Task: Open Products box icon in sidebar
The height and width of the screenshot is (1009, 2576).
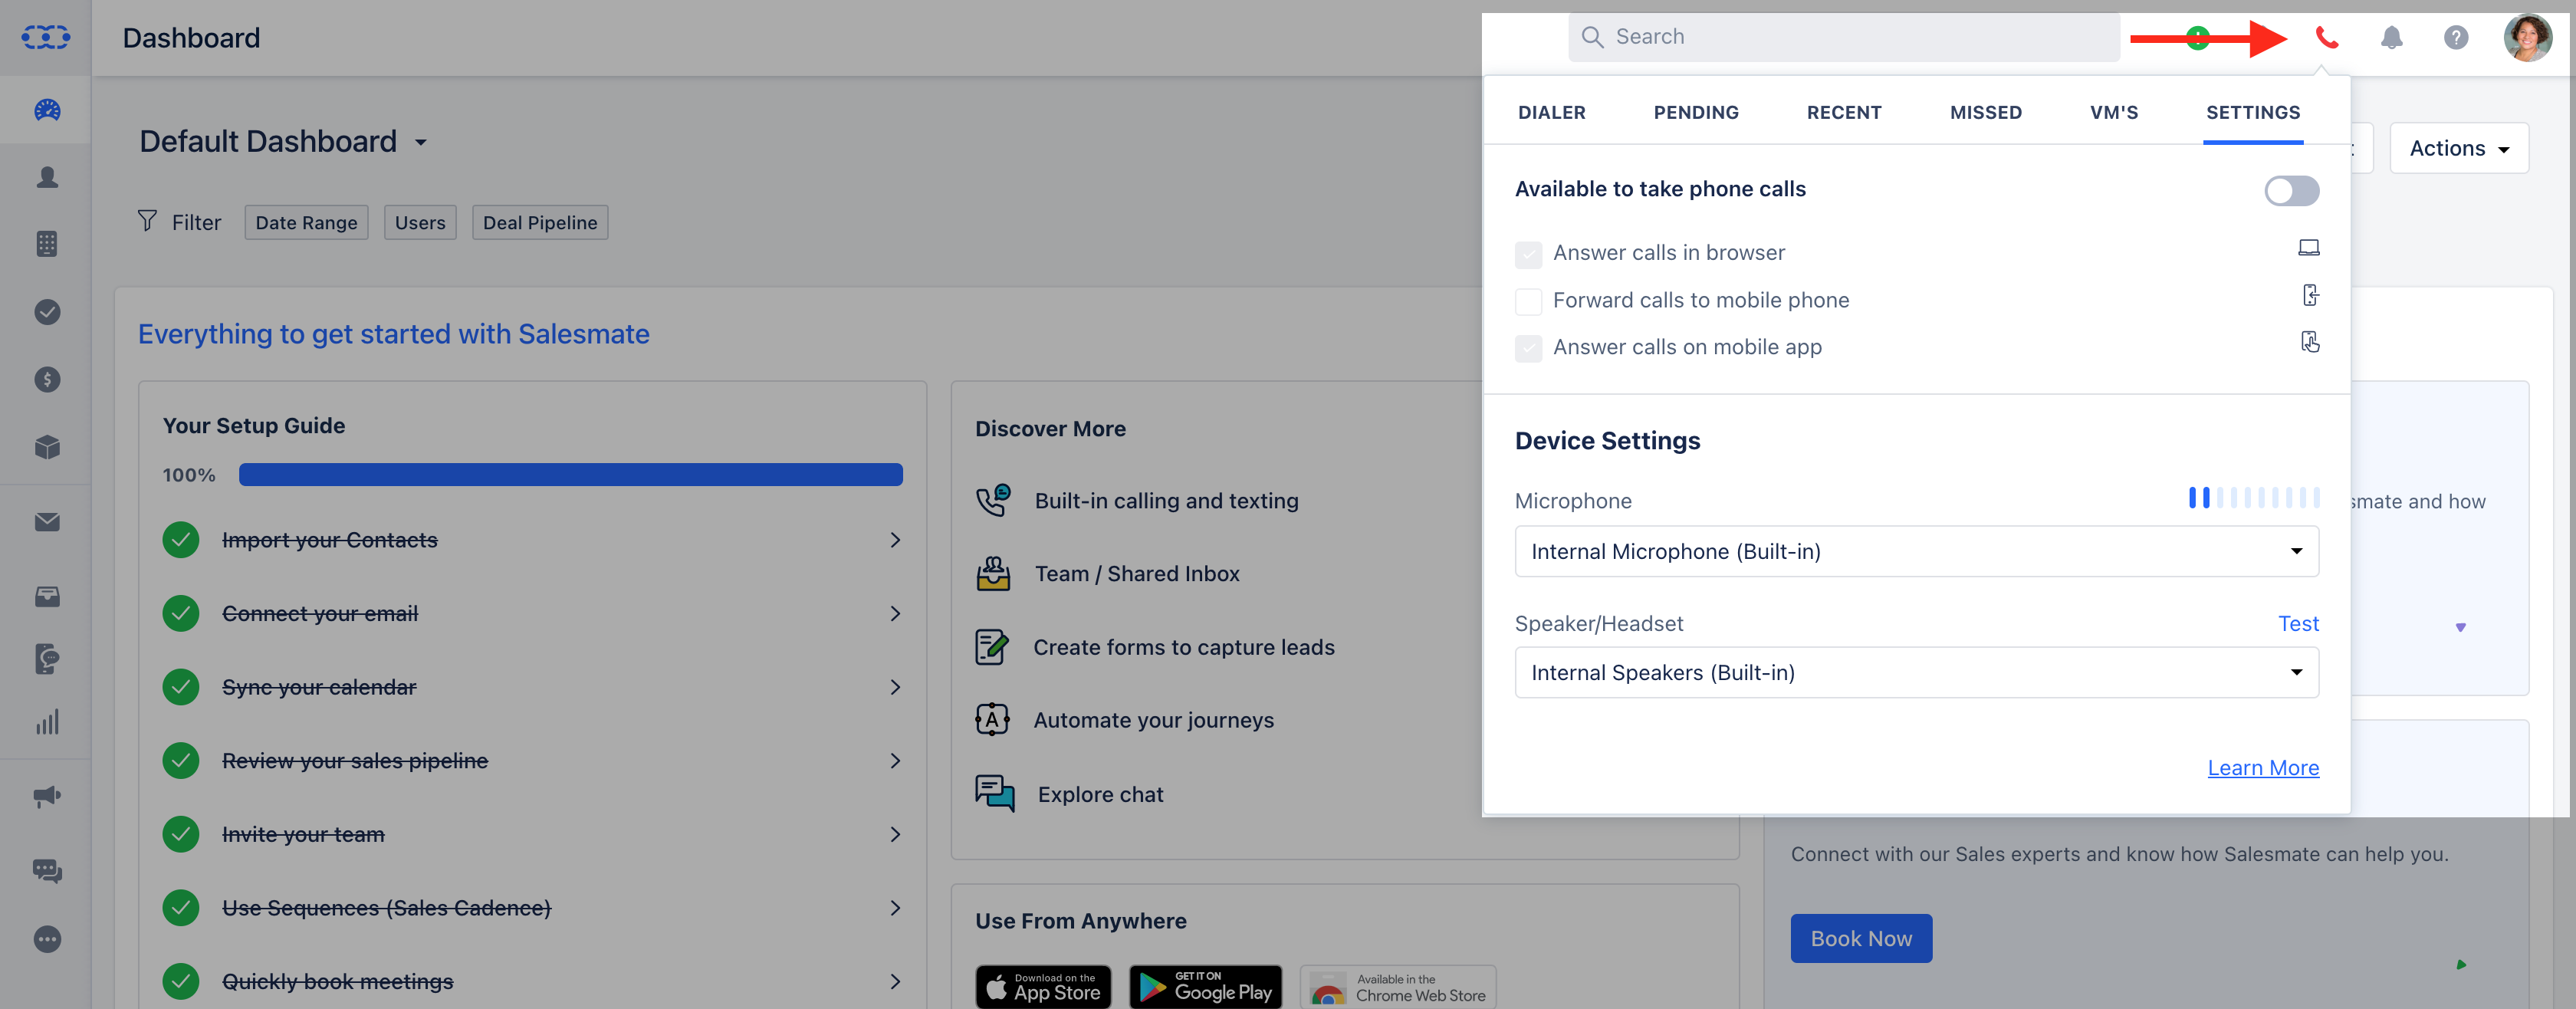Action: click(47, 447)
